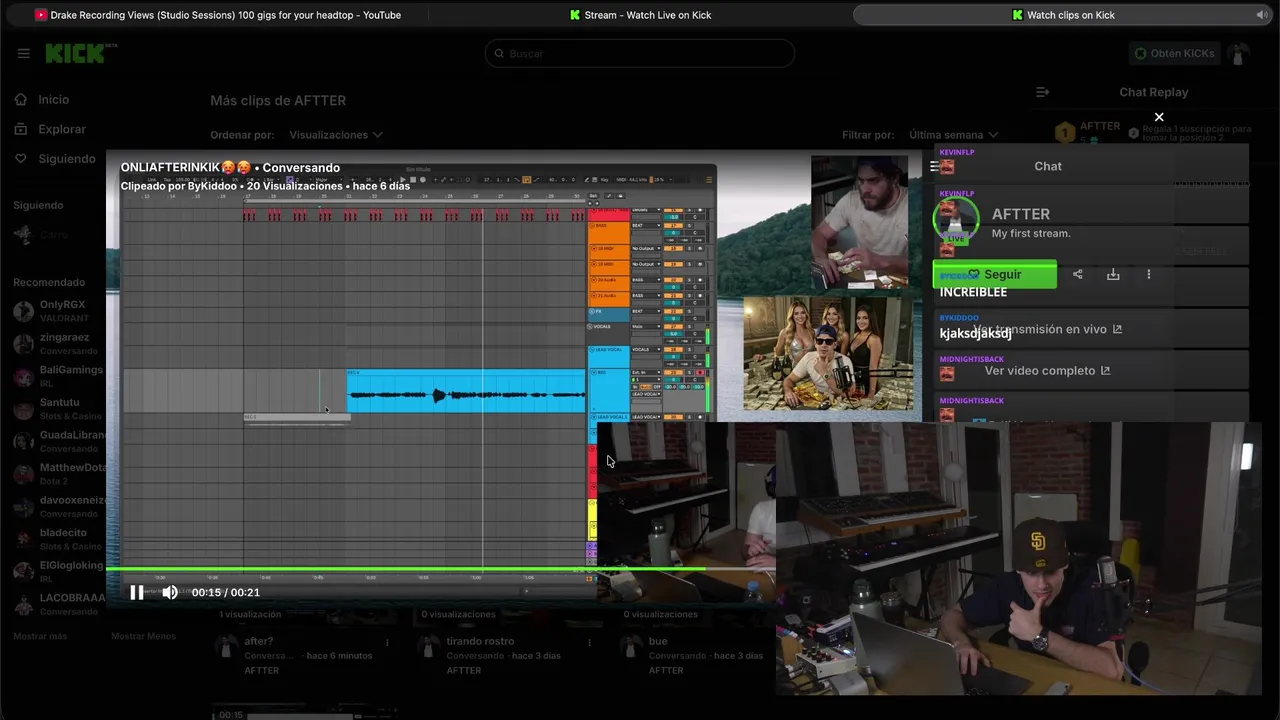Switch to the Stream - Watch Live on Kick tab
This screenshot has width=1280, height=720.
click(x=640, y=15)
